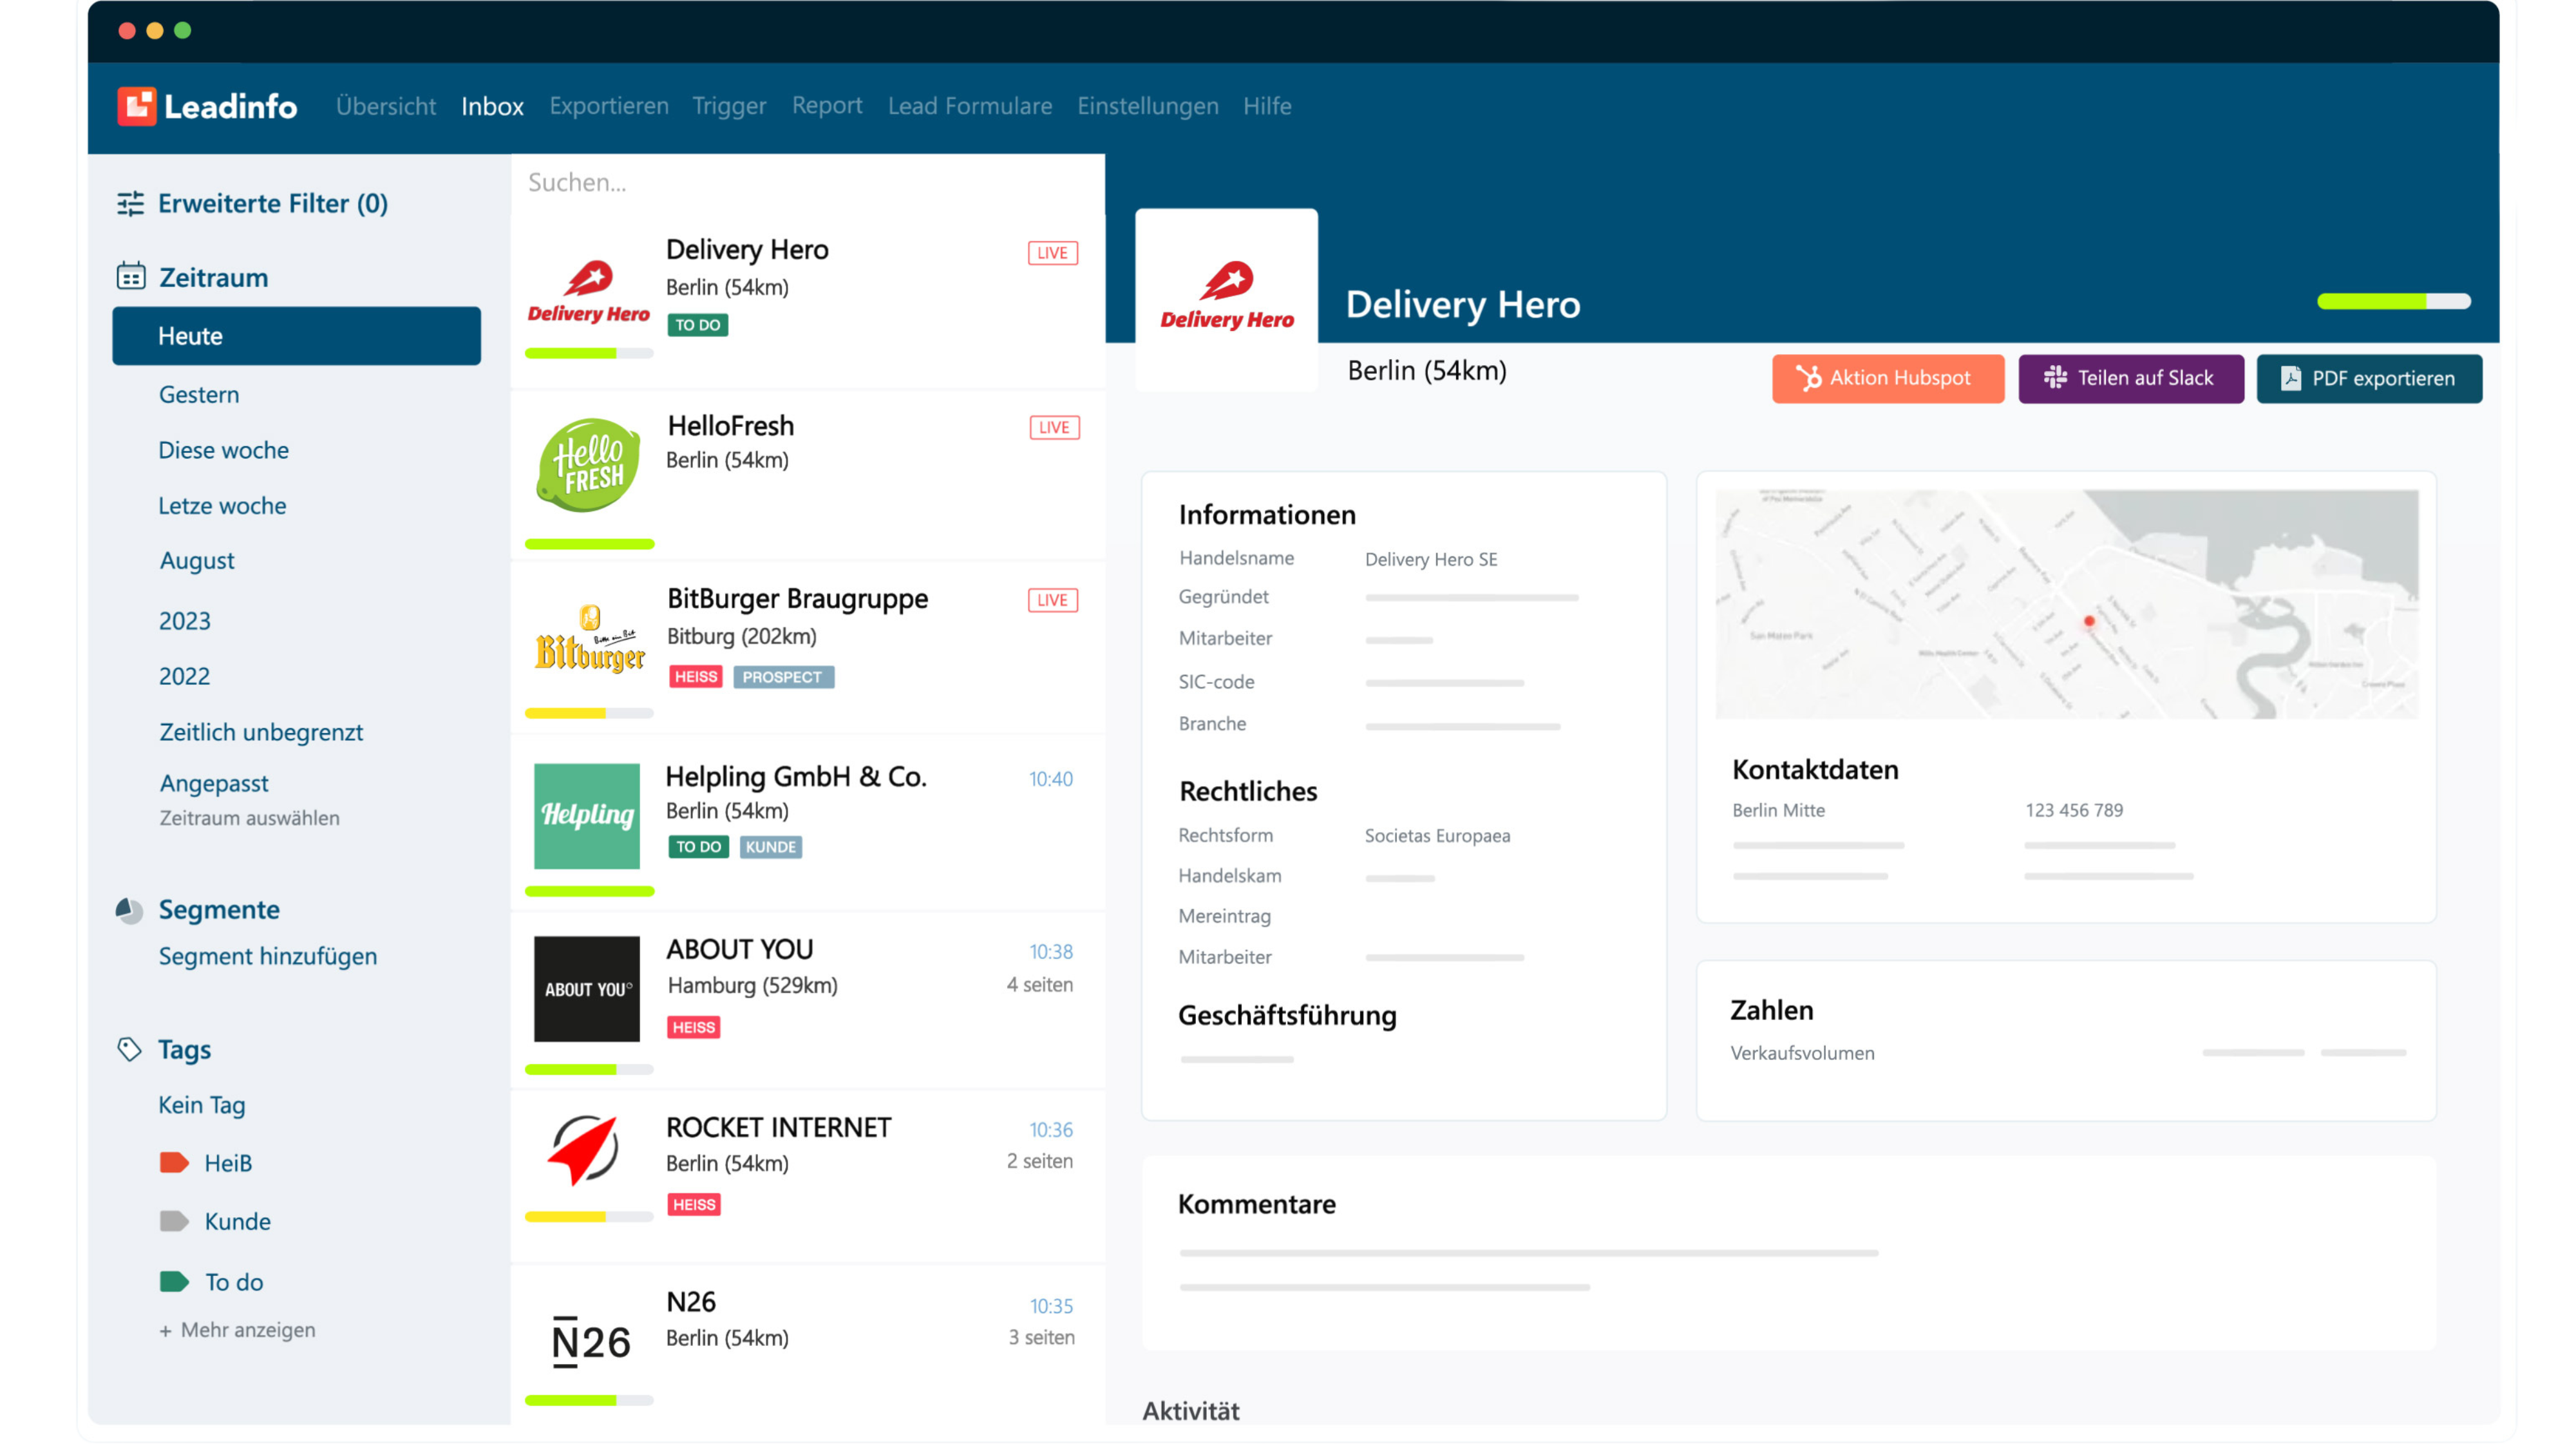Screen dimensions: 2576x1449
Task: Click the Teilen auf Slack button
Action: point(2131,378)
